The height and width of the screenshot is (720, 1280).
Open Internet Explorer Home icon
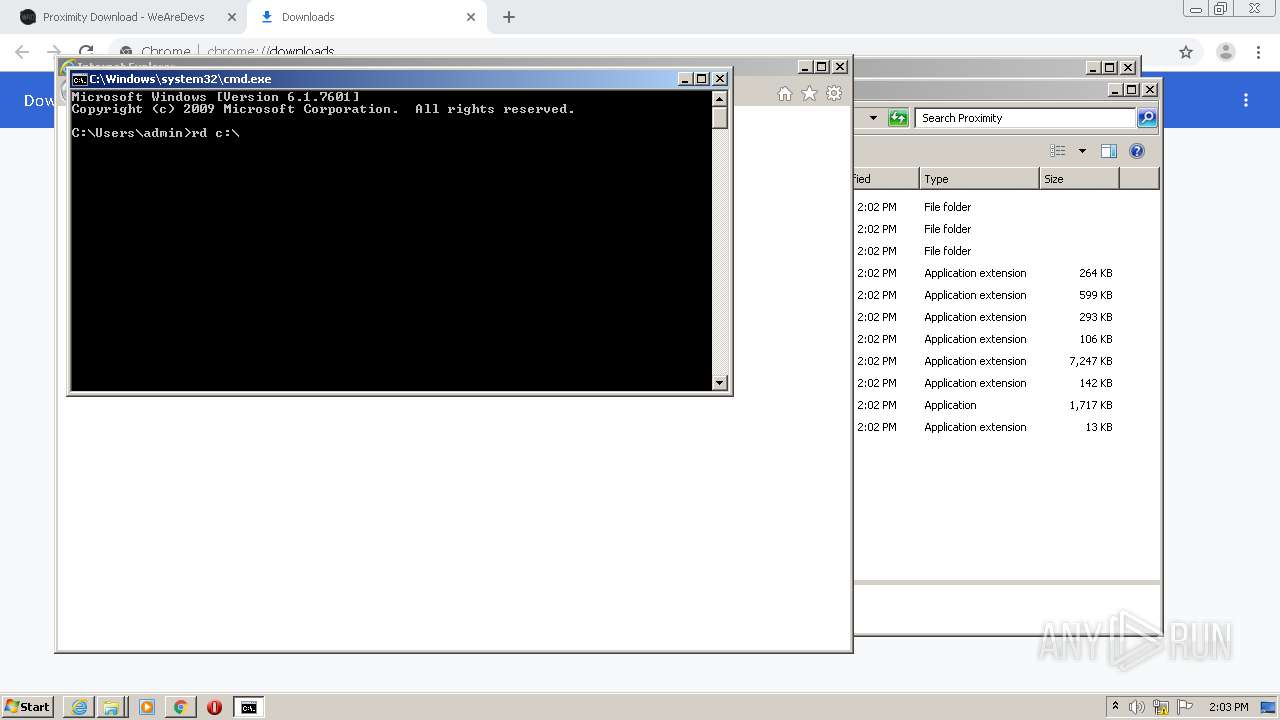point(785,93)
